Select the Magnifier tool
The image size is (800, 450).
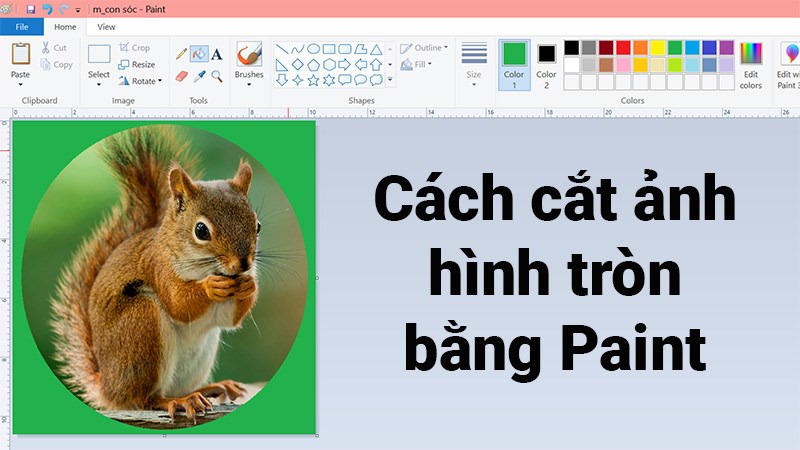[x=217, y=77]
